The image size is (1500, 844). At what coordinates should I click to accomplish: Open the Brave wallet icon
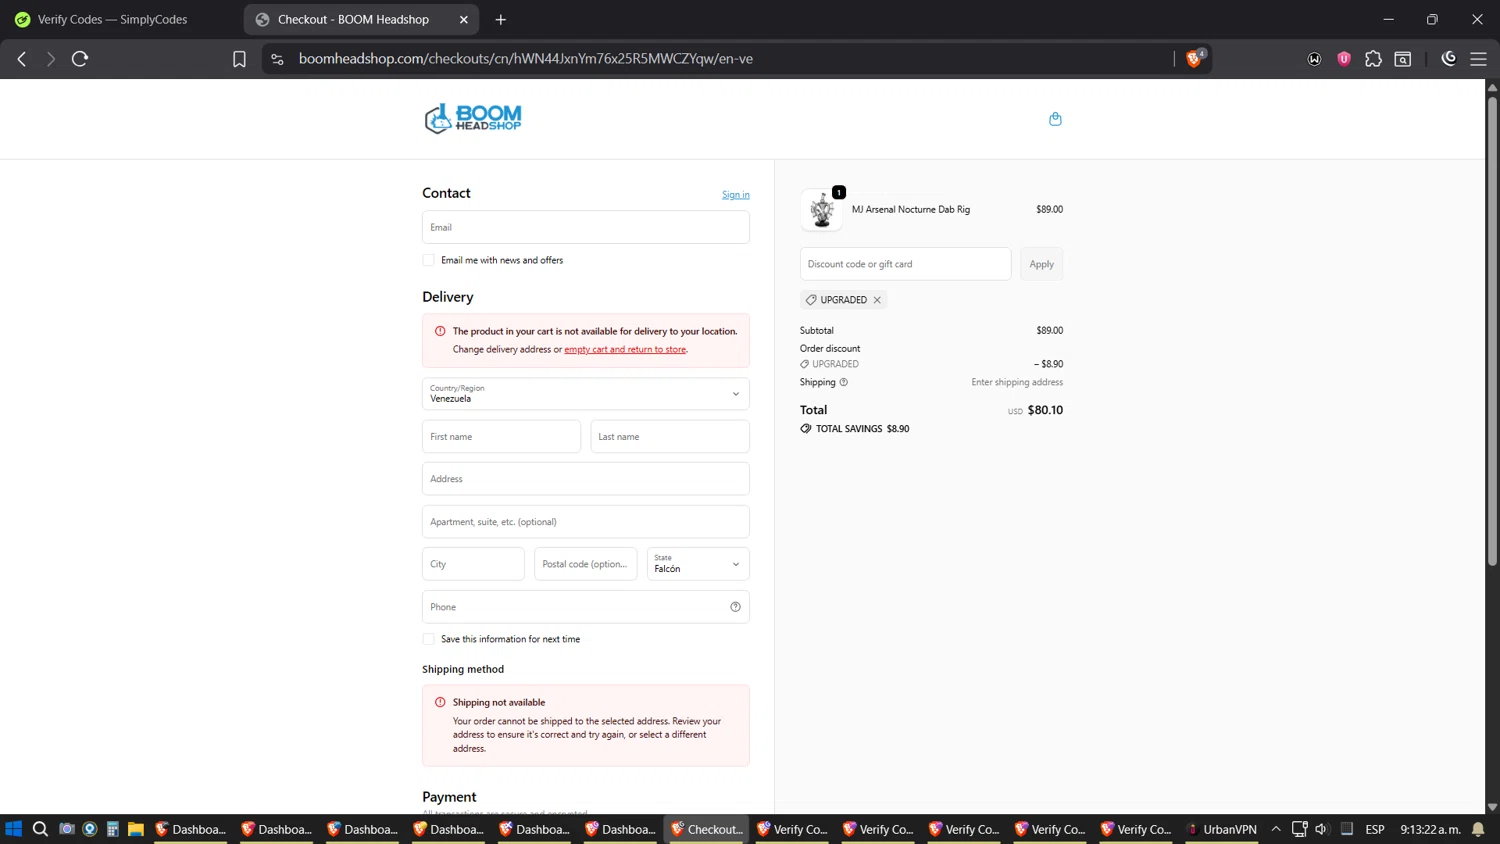pos(1314,59)
